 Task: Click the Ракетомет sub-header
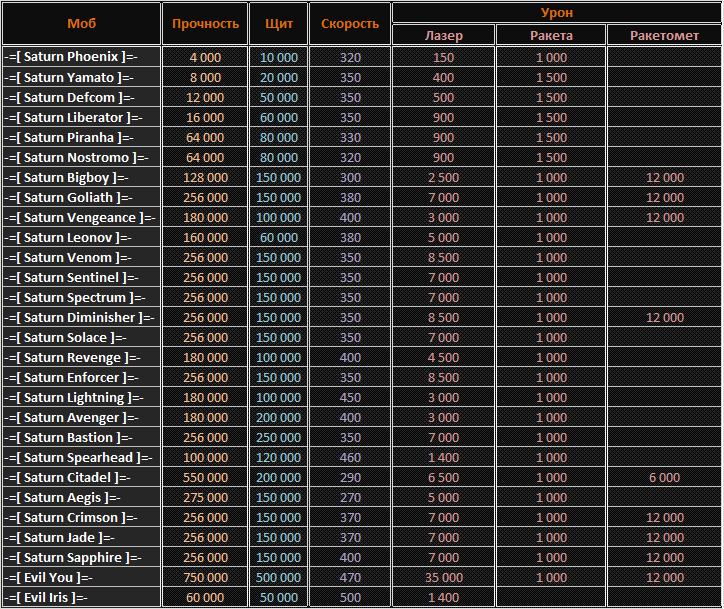click(x=664, y=35)
